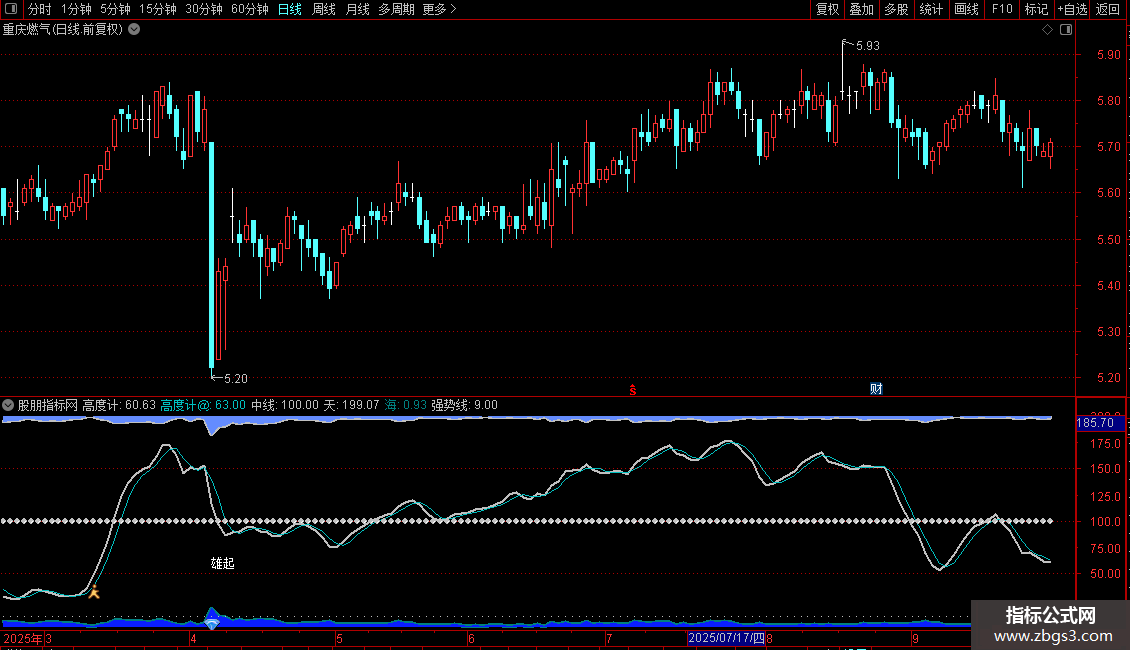Select the 15分钟 period tab
Image resolution: width=1130 pixels, height=650 pixels.
[157, 9]
